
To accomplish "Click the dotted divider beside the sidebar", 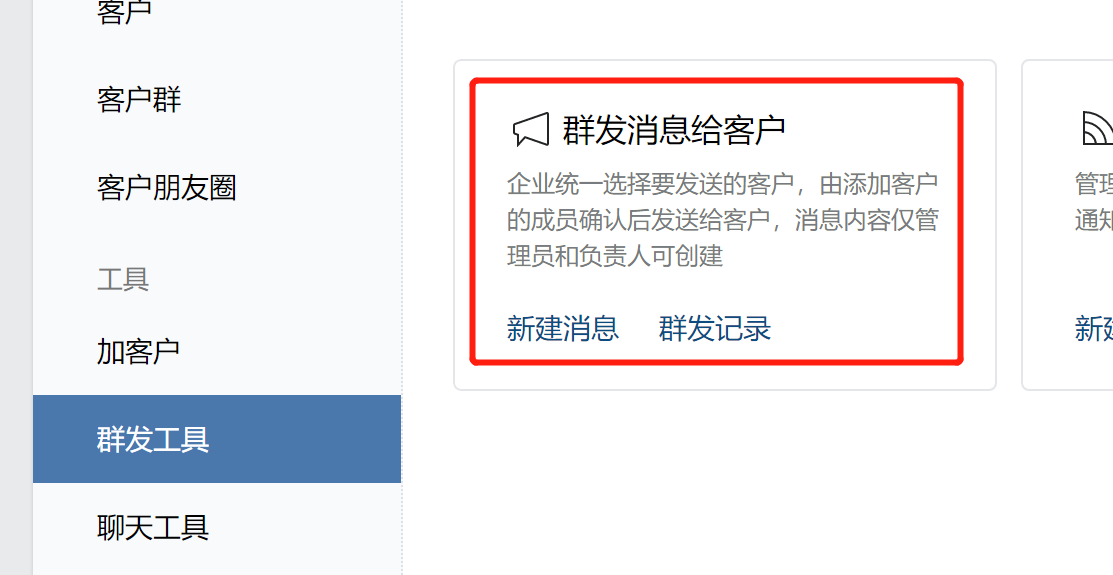I will tap(402, 288).
